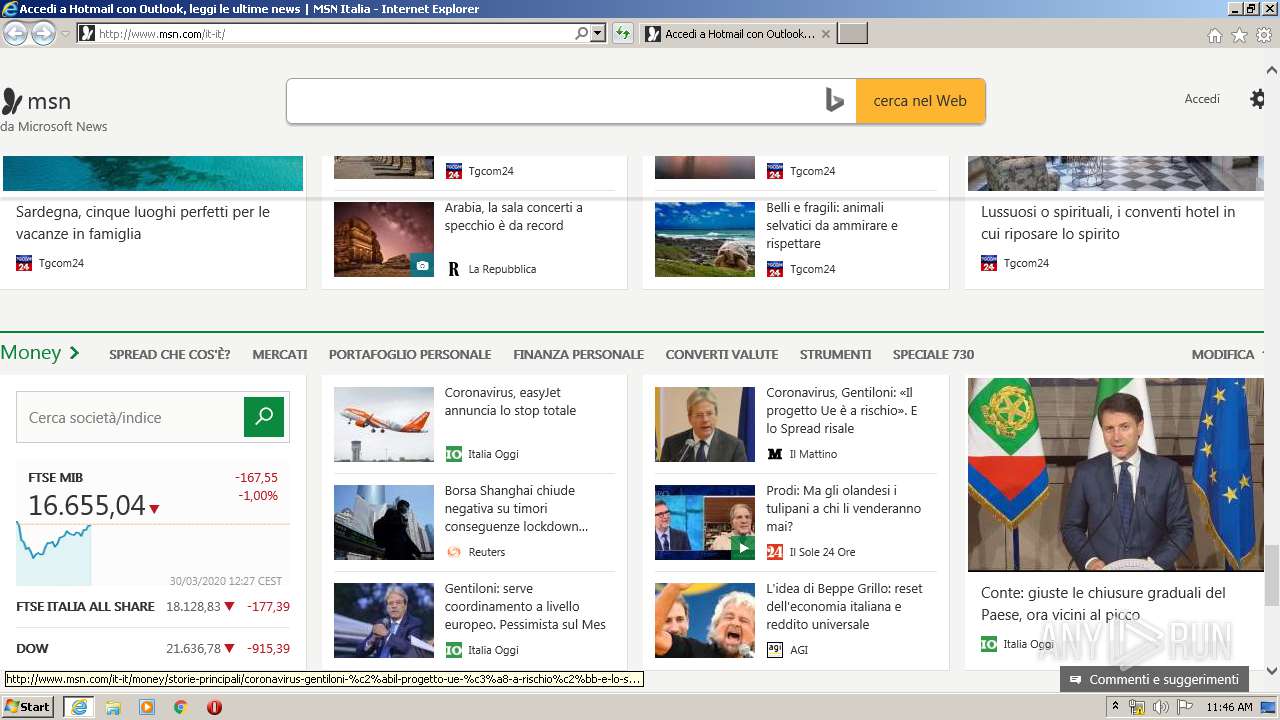This screenshot has width=1280, height=720.
Task: Click the volume speaker tray icon
Action: click(1160, 707)
